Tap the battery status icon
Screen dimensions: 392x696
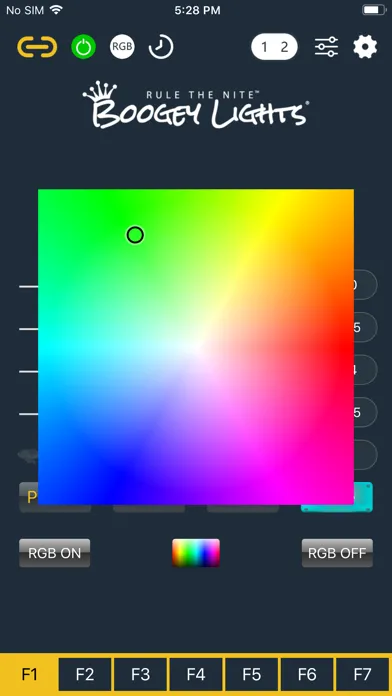(374, 10)
